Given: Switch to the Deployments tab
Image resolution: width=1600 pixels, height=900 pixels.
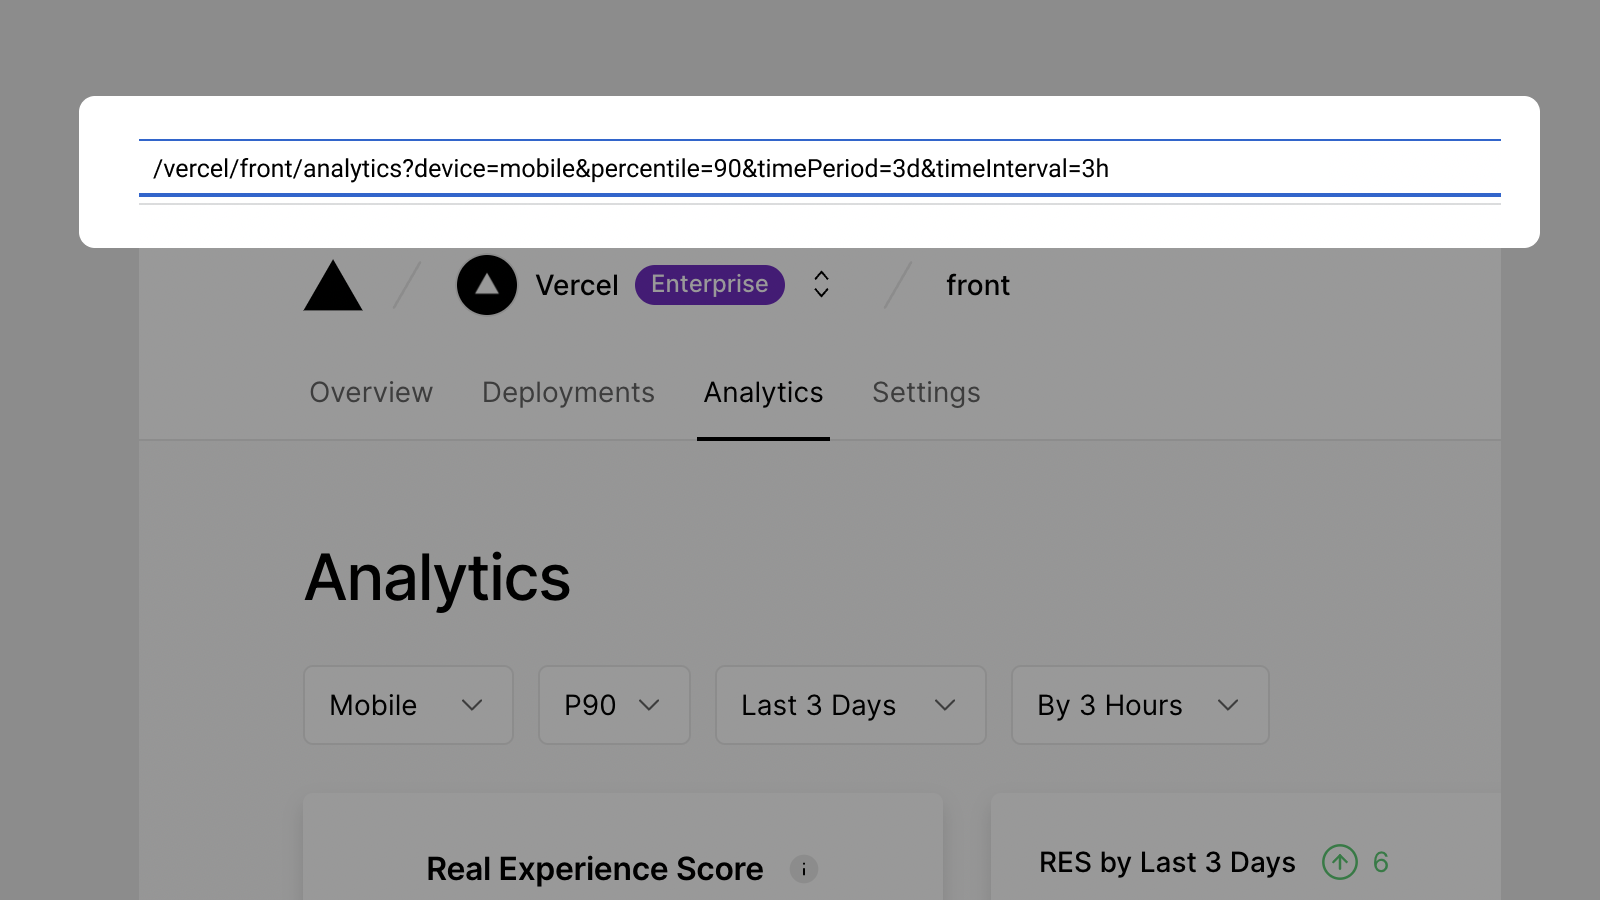Looking at the screenshot, I should (x=568, y=392).
